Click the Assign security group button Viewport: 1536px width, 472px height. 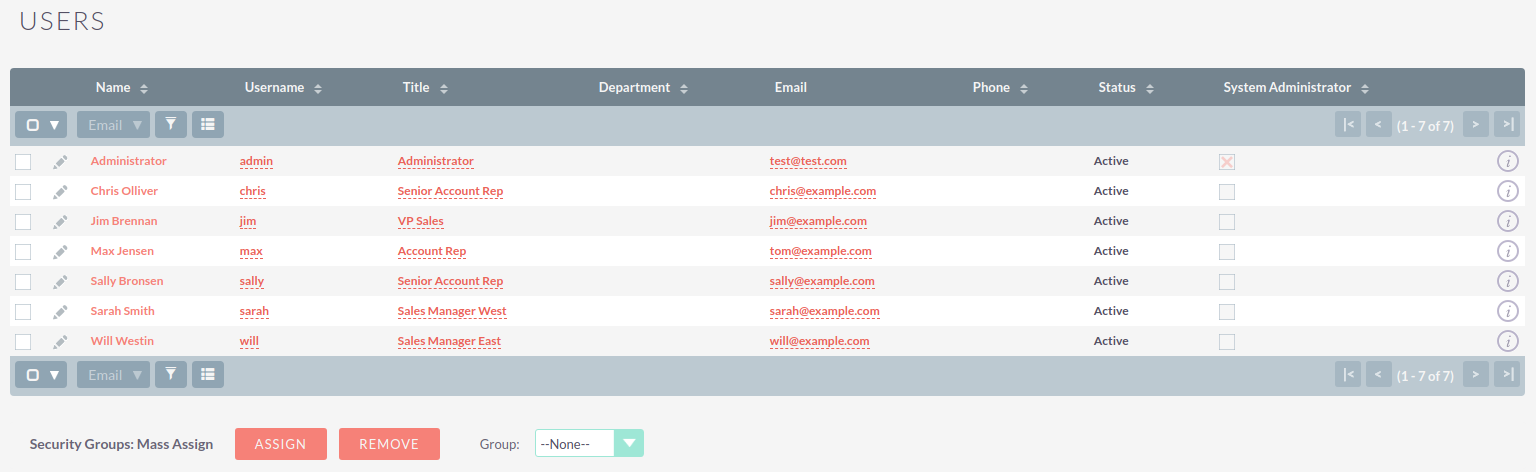pos(281,444)
